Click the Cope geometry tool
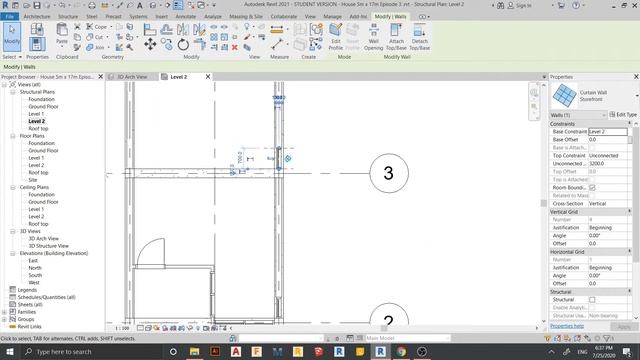This screenshot has height=360, width=640. (97, 27)
